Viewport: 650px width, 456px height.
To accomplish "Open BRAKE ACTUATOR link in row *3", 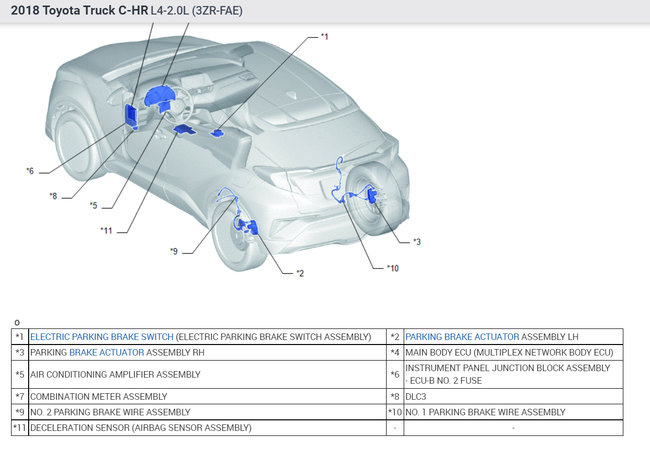I will [107, 352].
